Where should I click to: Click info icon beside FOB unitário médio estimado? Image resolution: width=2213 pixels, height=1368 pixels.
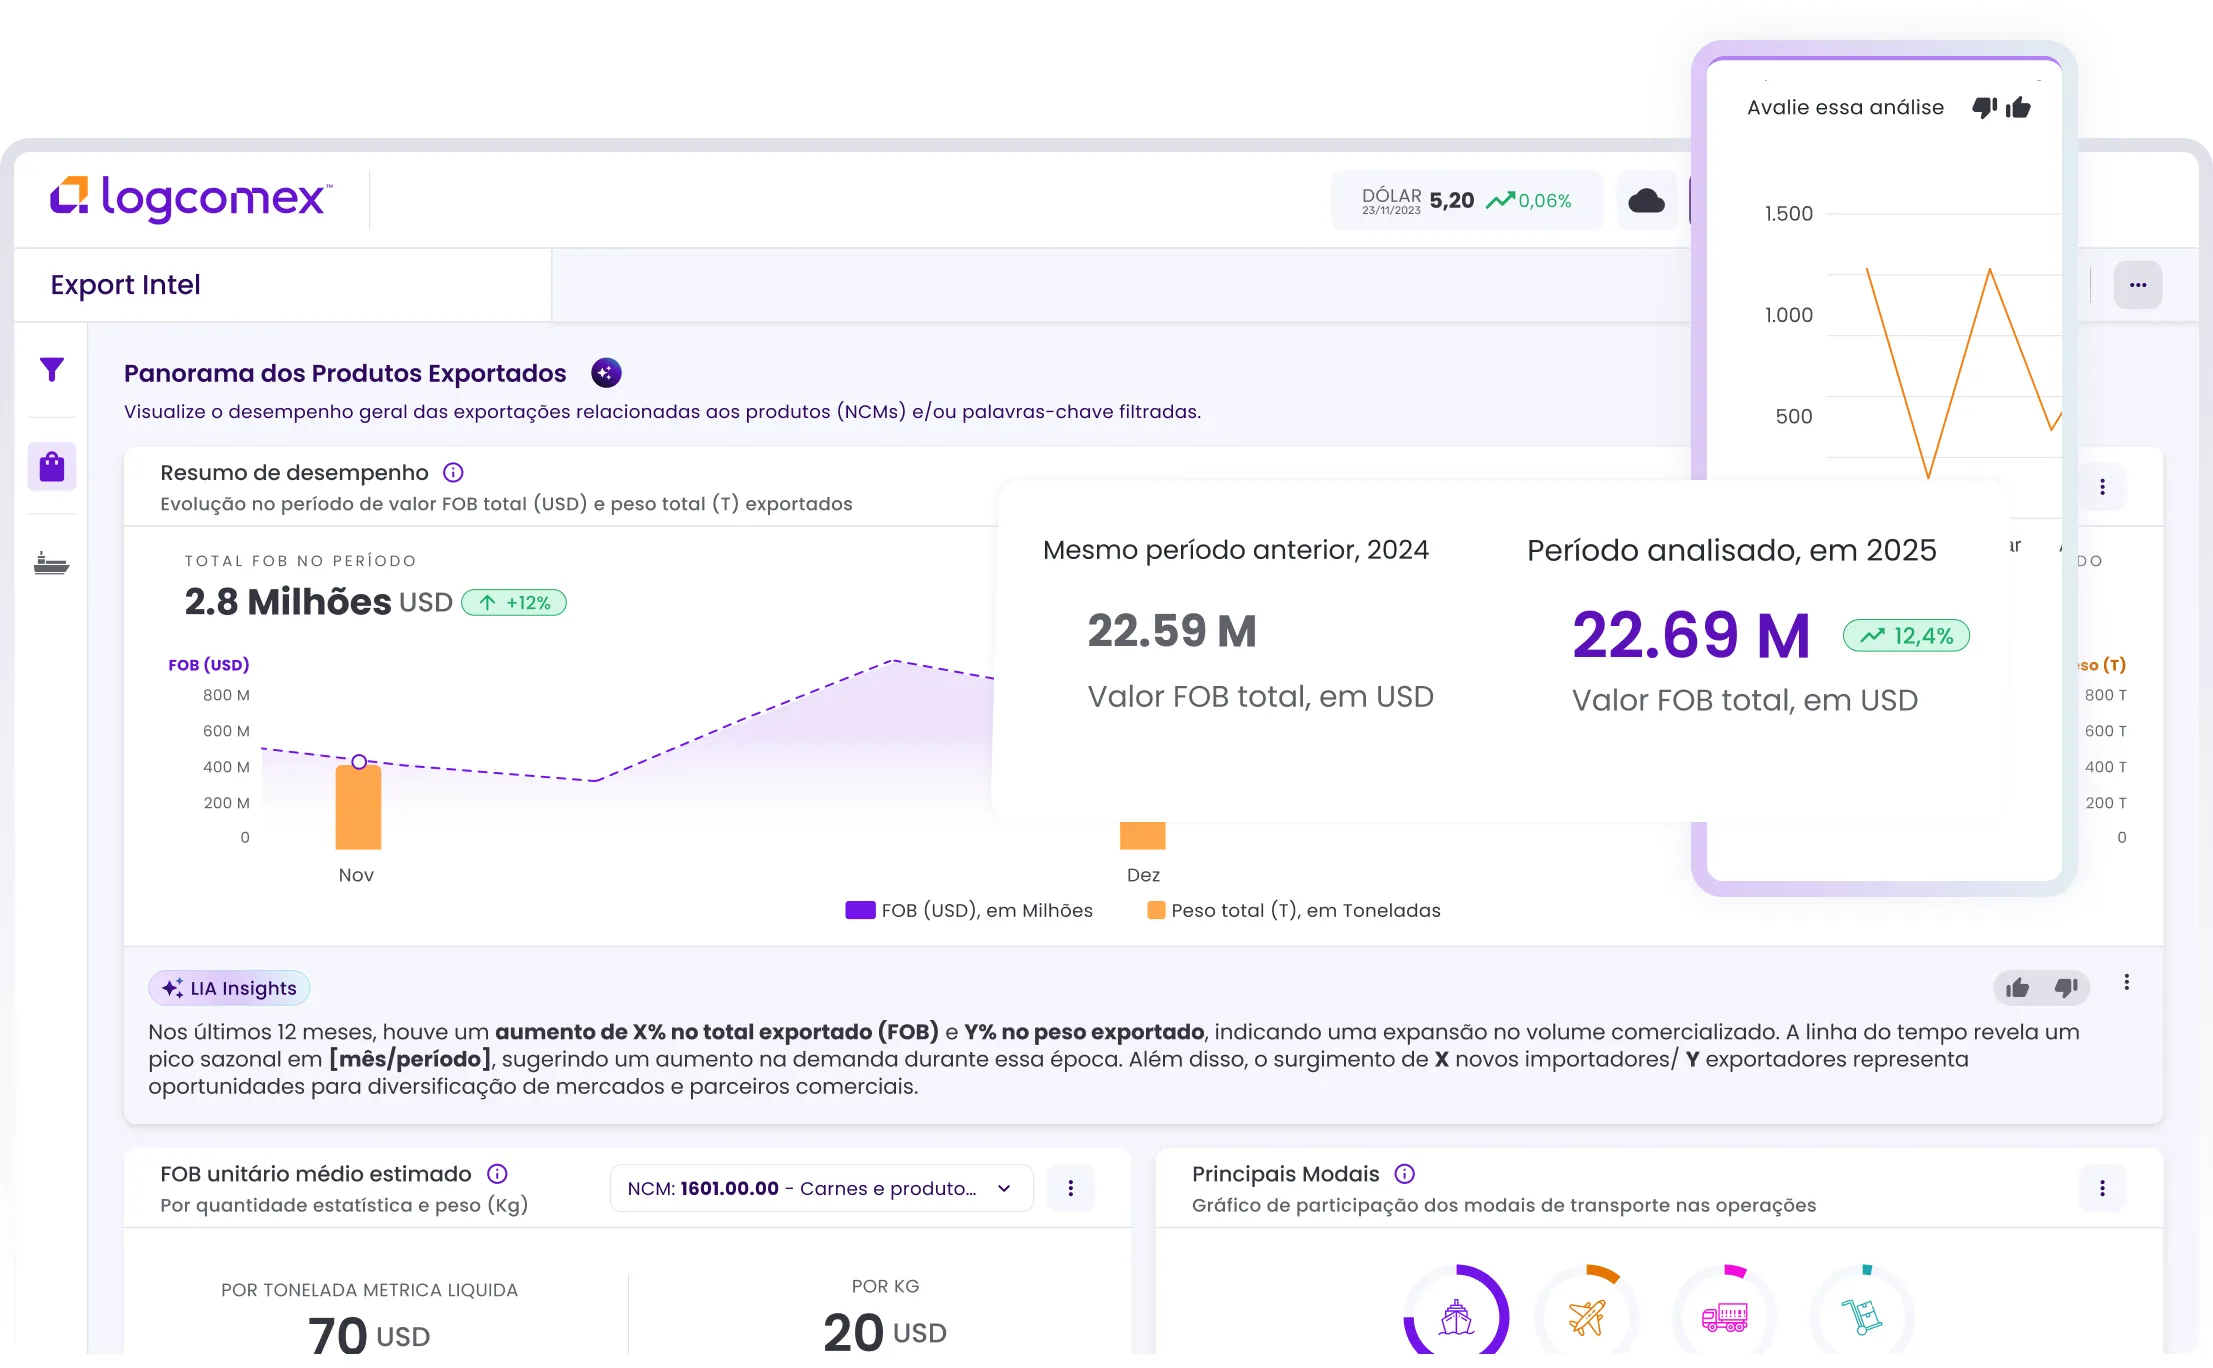coord(497,1174)
